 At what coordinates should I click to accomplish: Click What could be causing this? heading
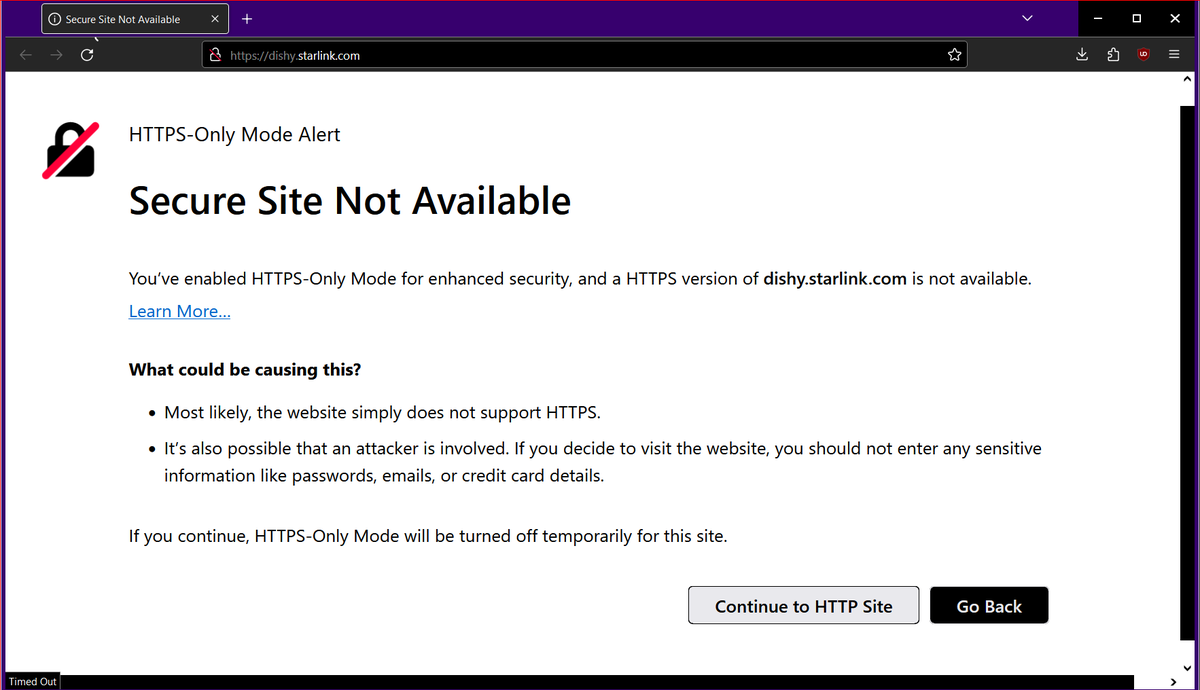pyautogui.click(x=245, y=370)
